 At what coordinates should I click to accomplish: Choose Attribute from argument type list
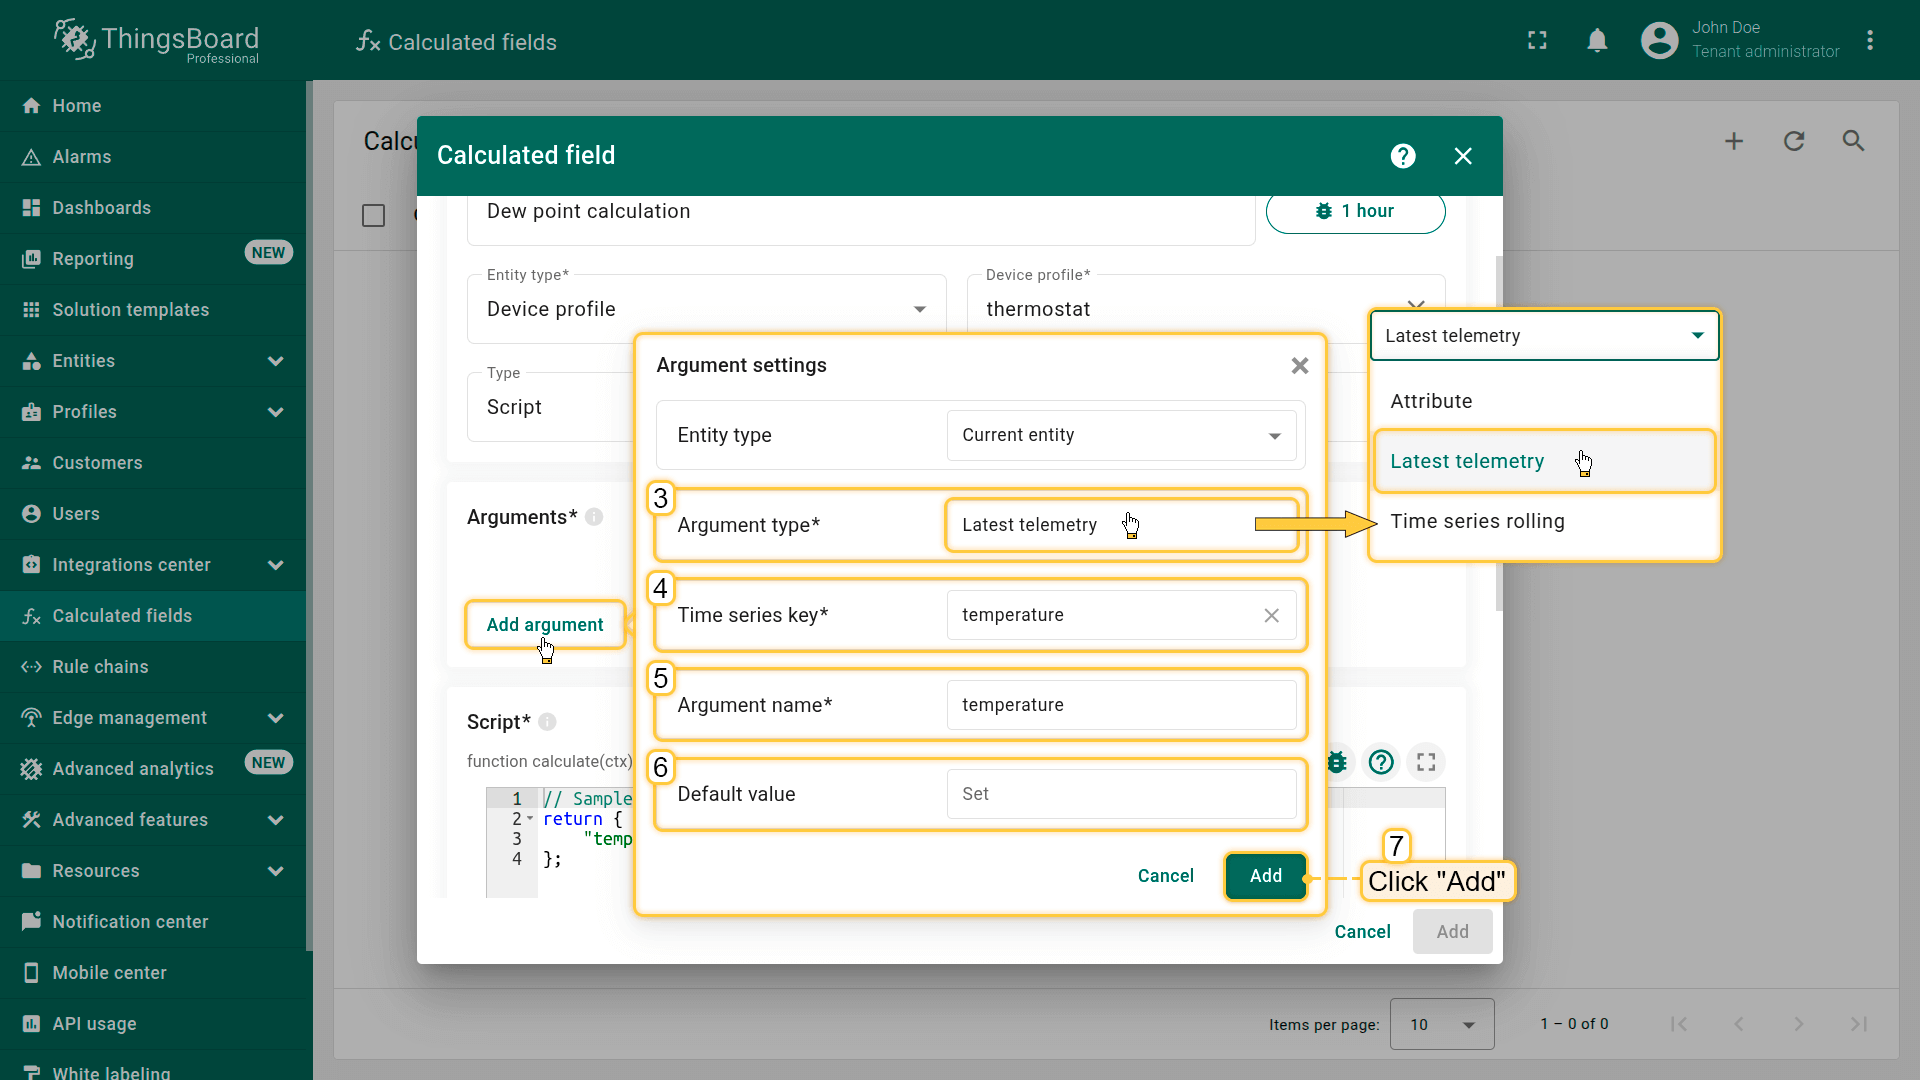click(1431, 401)
